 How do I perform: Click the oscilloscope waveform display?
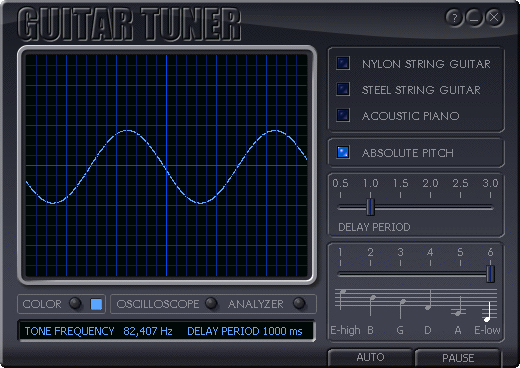(167, 165)
